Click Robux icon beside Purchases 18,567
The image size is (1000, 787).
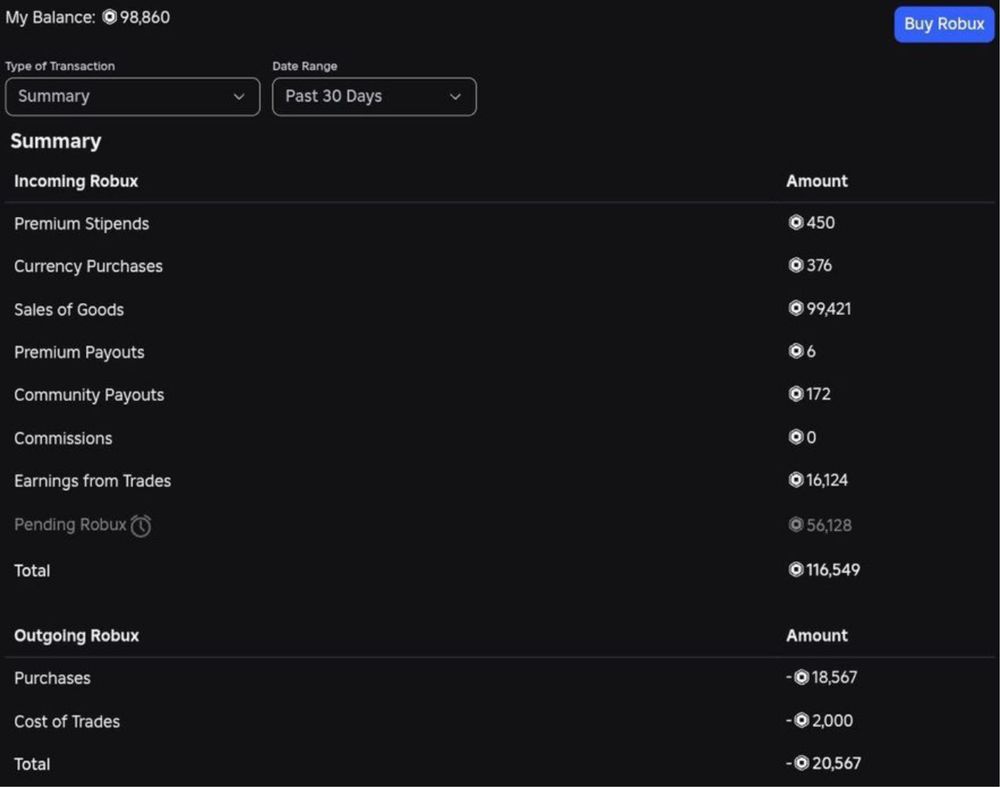pyautogui.click(x=801, y=677)
